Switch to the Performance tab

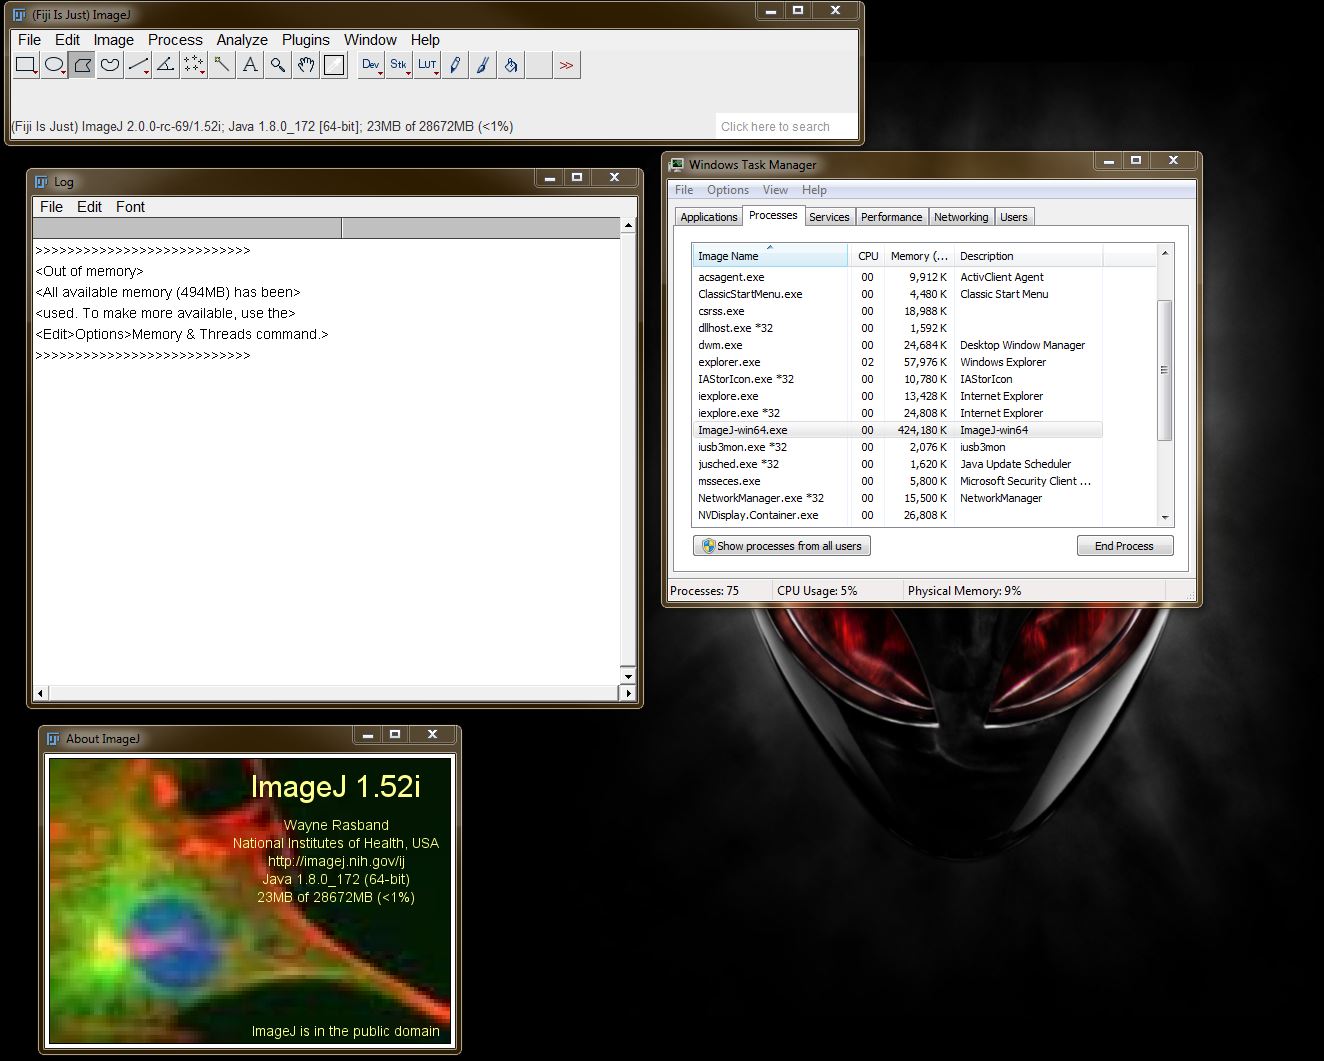[x=891, y=217]
